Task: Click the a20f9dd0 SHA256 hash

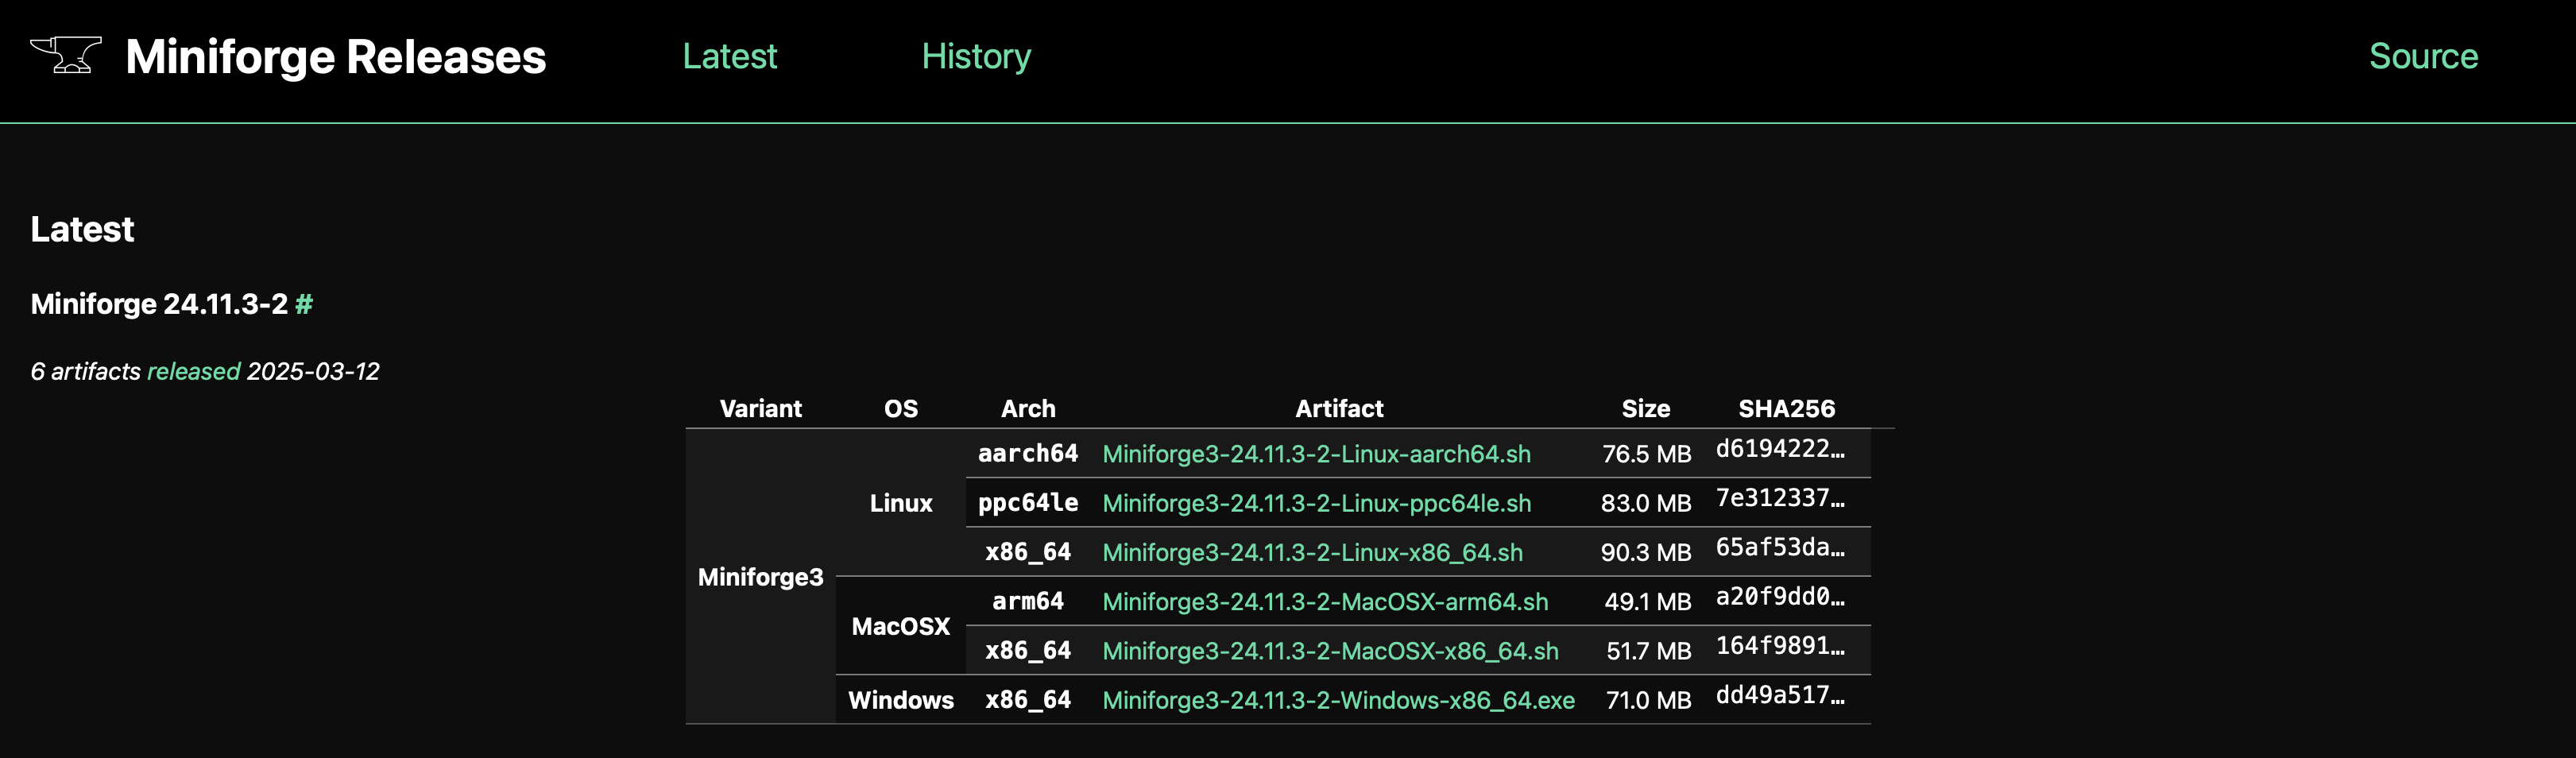Action: pos(1780,597)
